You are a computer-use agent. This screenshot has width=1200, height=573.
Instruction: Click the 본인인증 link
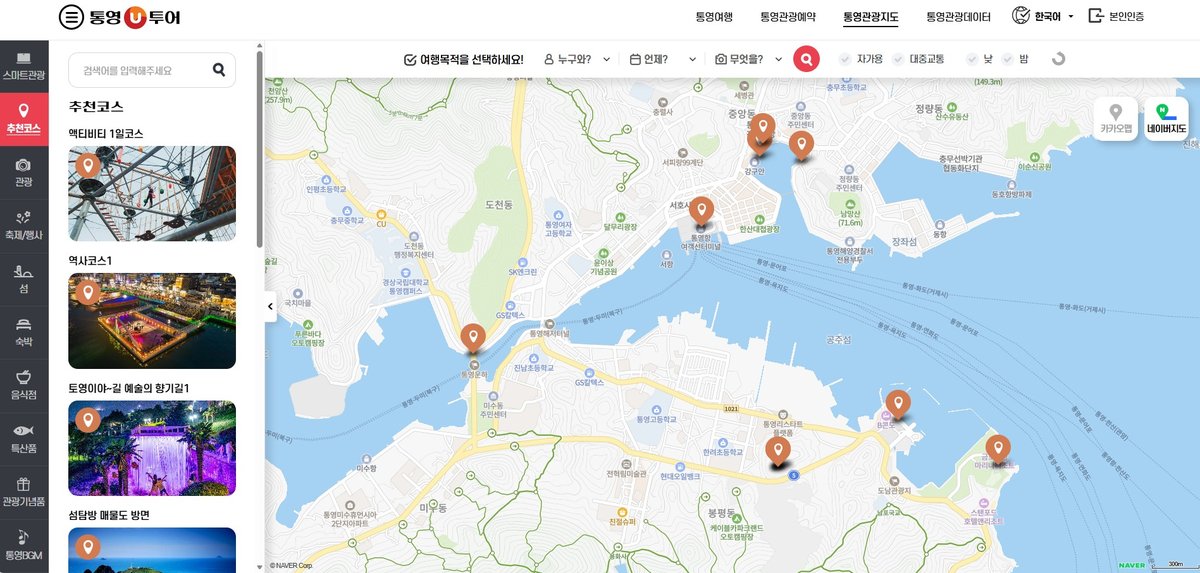pyautogui.click(x=1116, y=17)
